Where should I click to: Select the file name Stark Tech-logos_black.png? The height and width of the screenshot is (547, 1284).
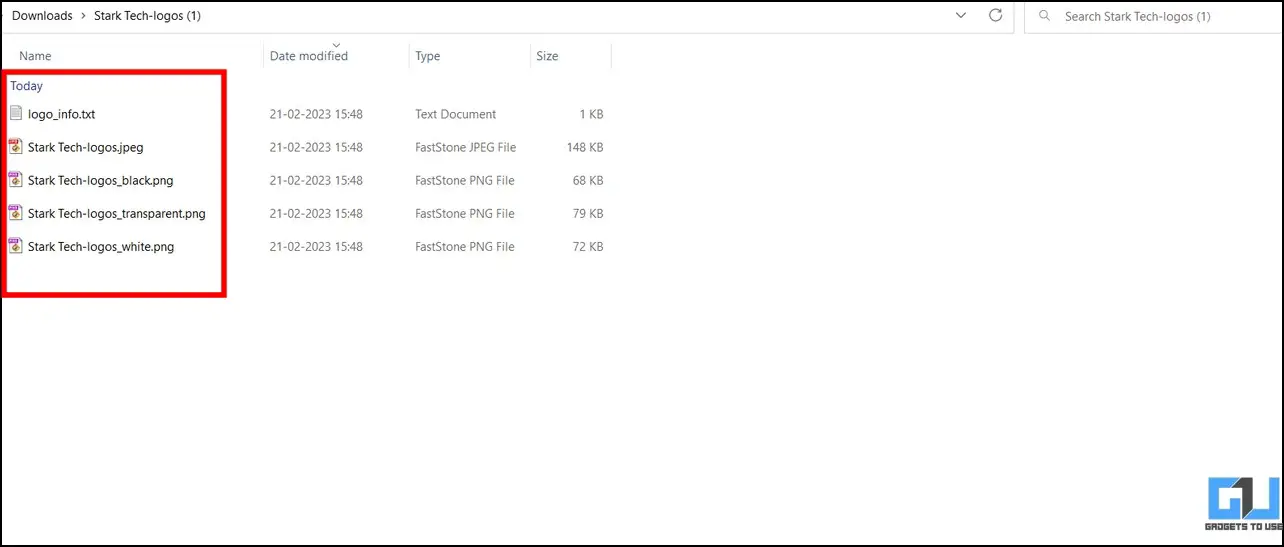coord(101,180)
